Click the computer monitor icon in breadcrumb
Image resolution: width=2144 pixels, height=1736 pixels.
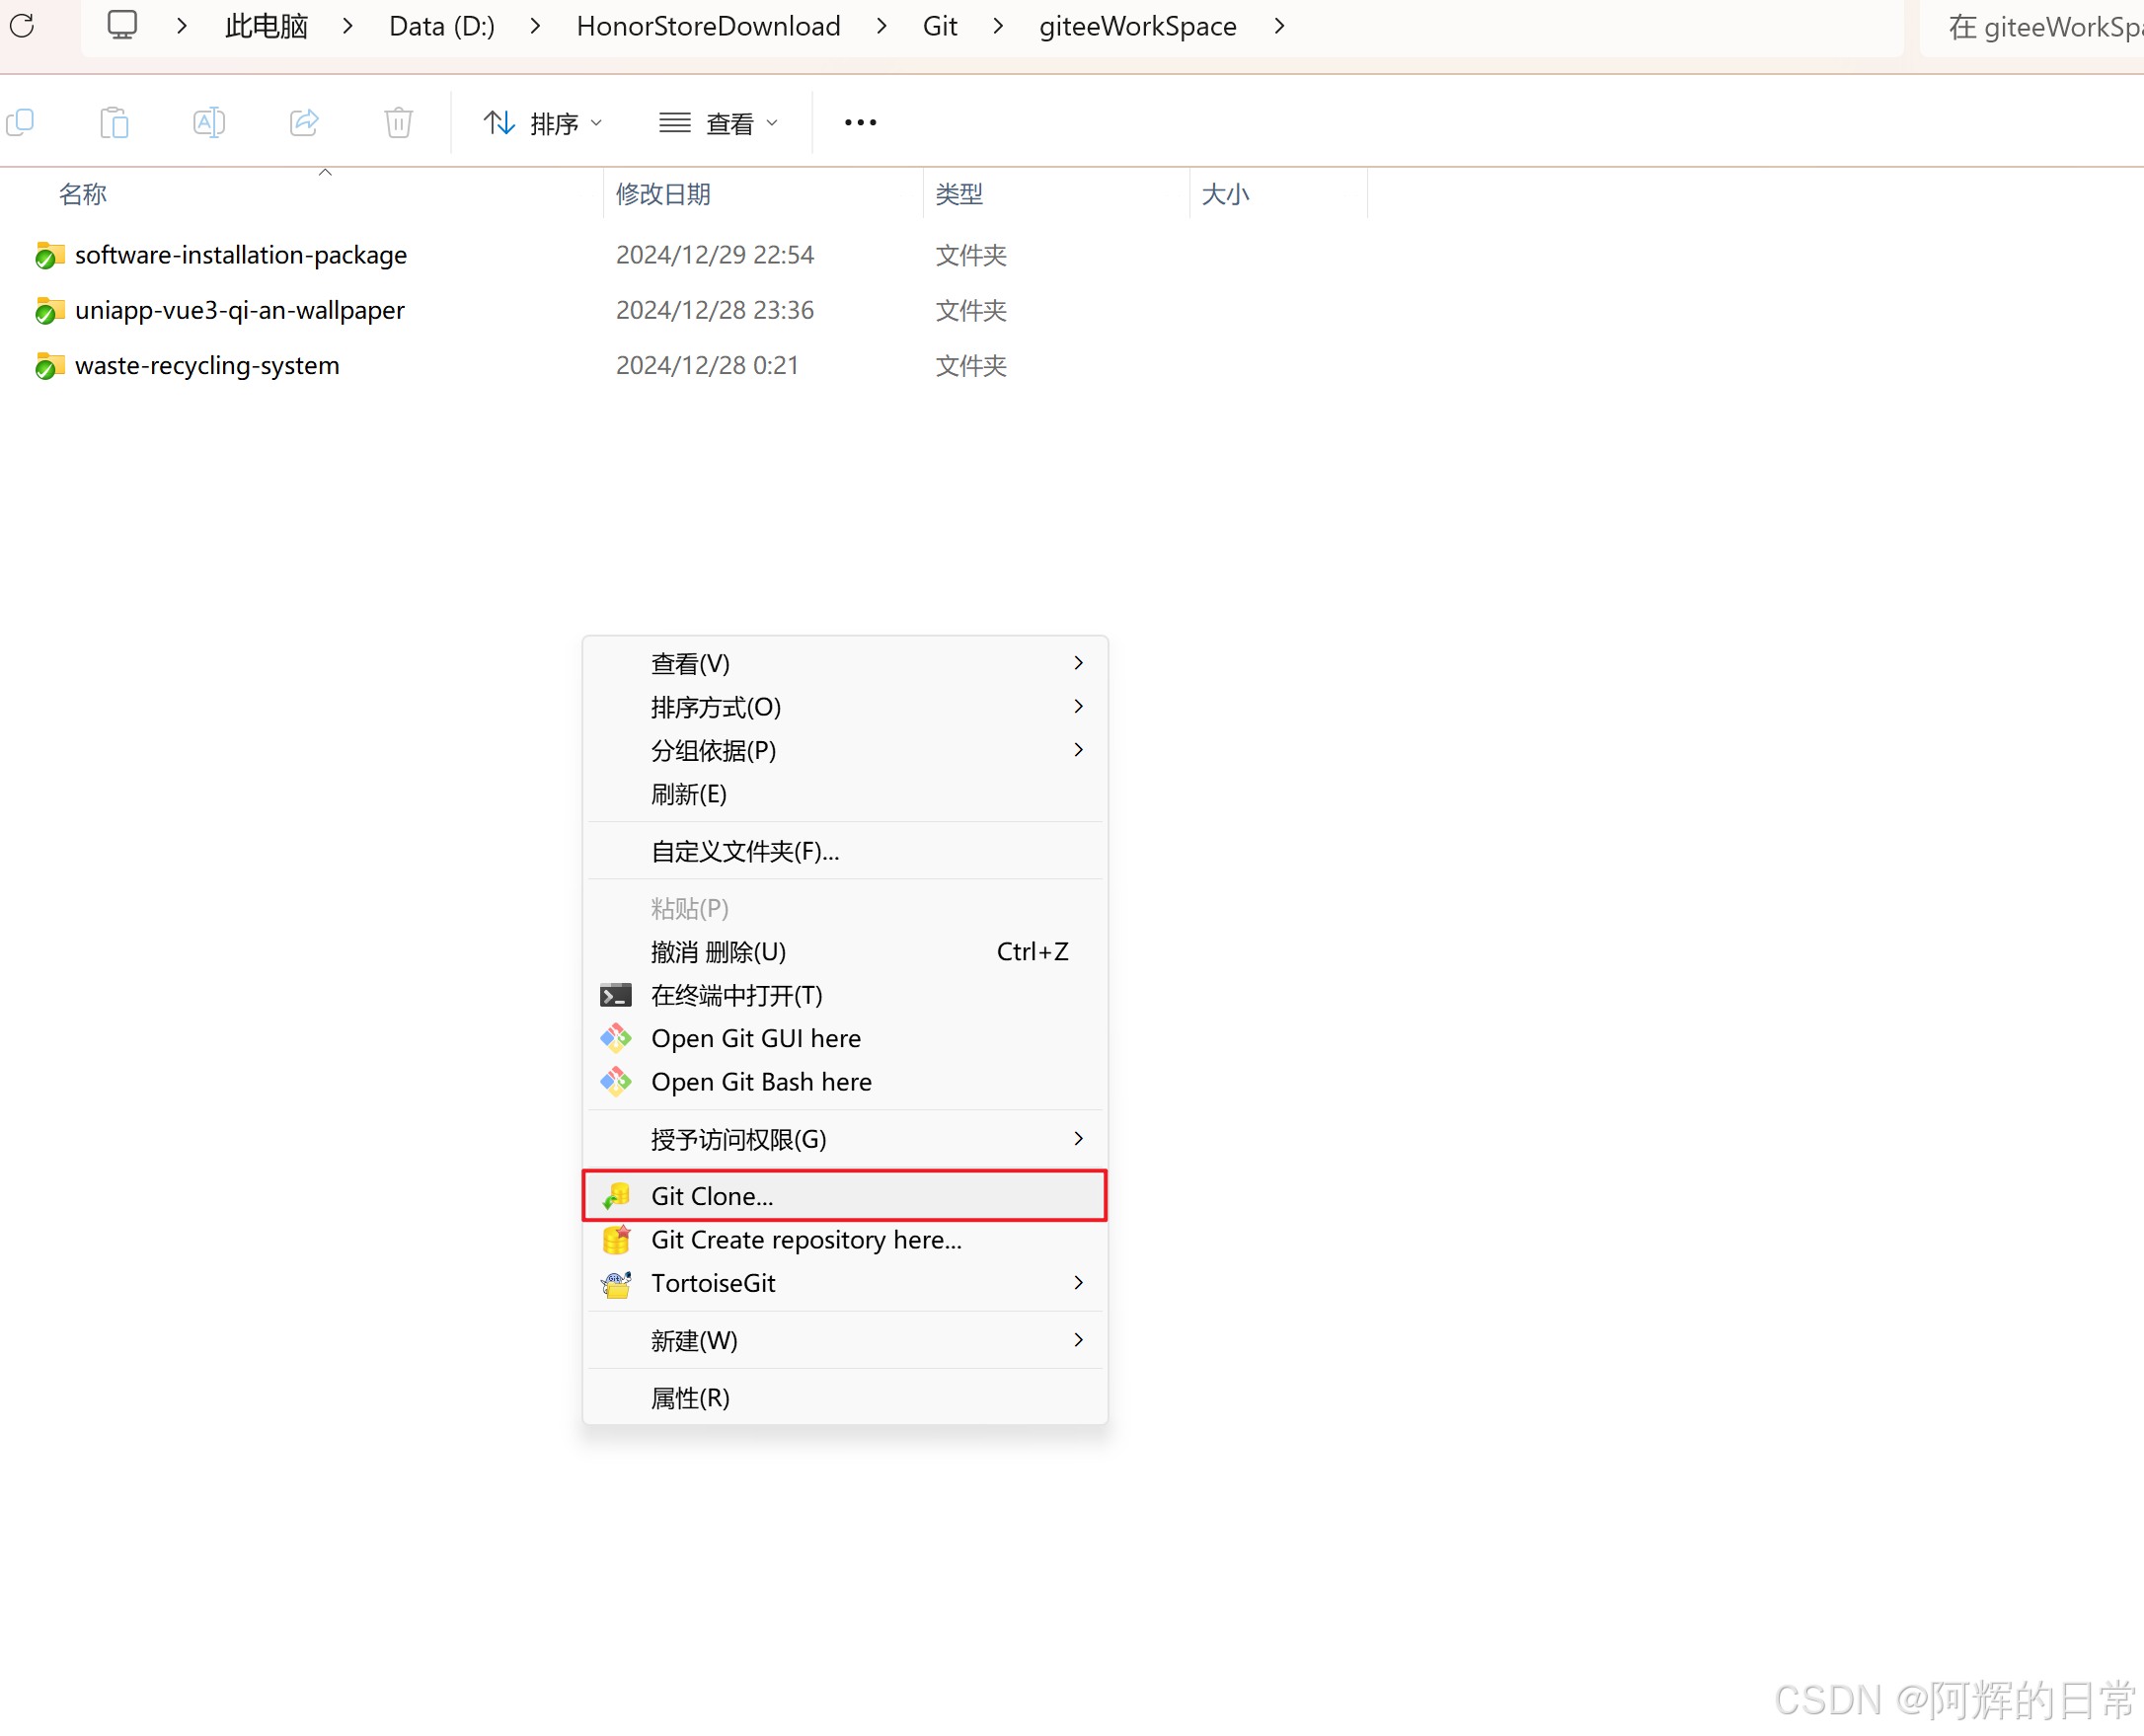(x=122, y=26)
